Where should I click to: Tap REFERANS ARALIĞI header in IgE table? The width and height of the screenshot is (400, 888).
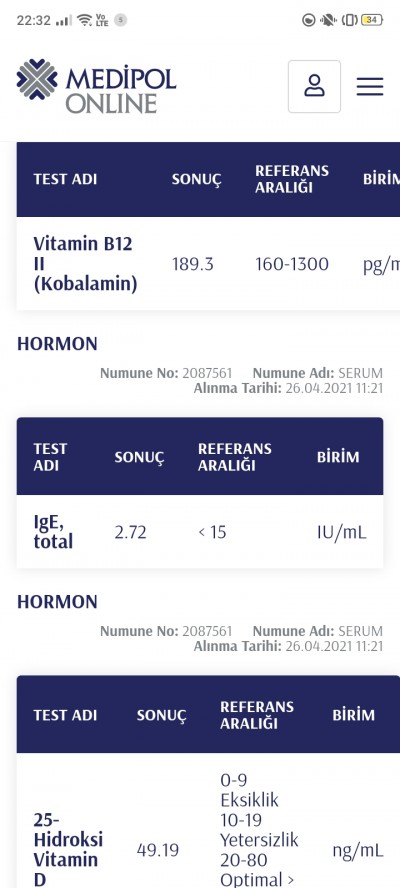[235, 457]
